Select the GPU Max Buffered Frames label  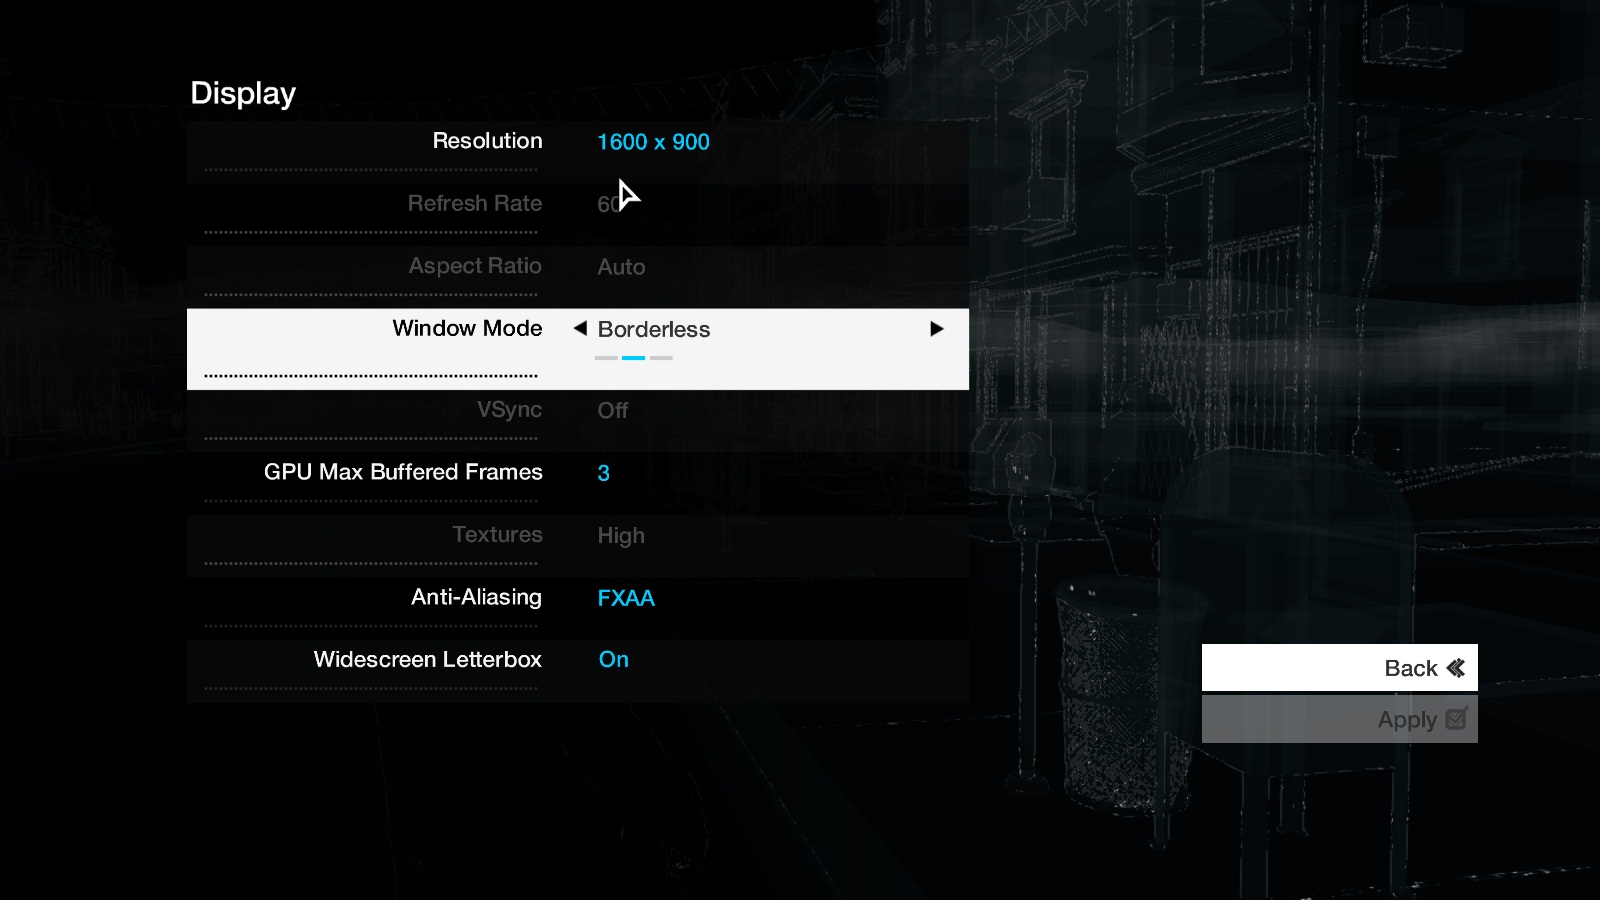403,472
